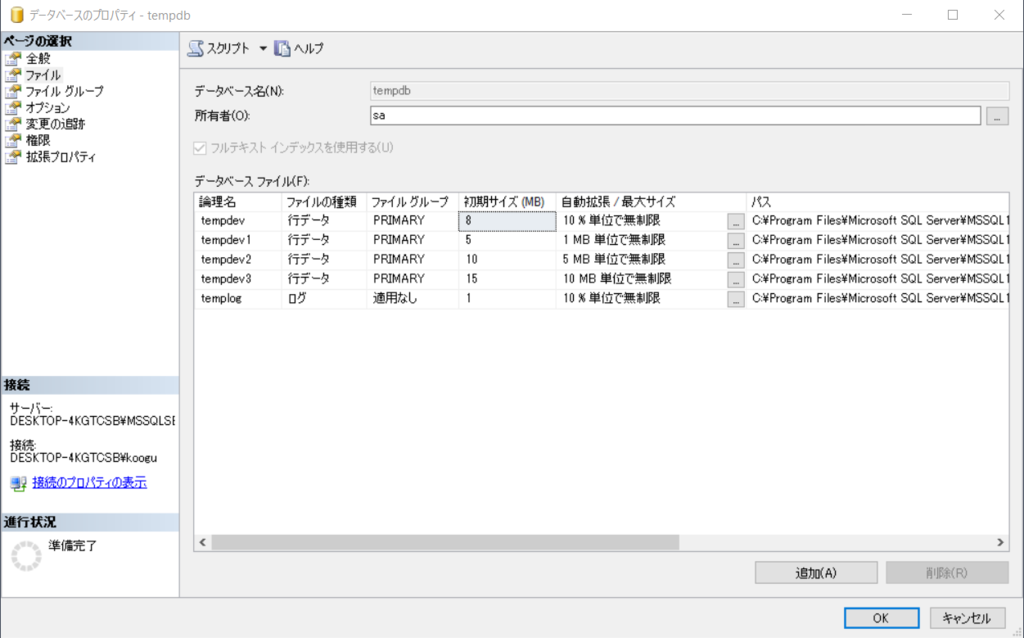Click the OK button
The image size is (1024, 638).
(881, 617)
